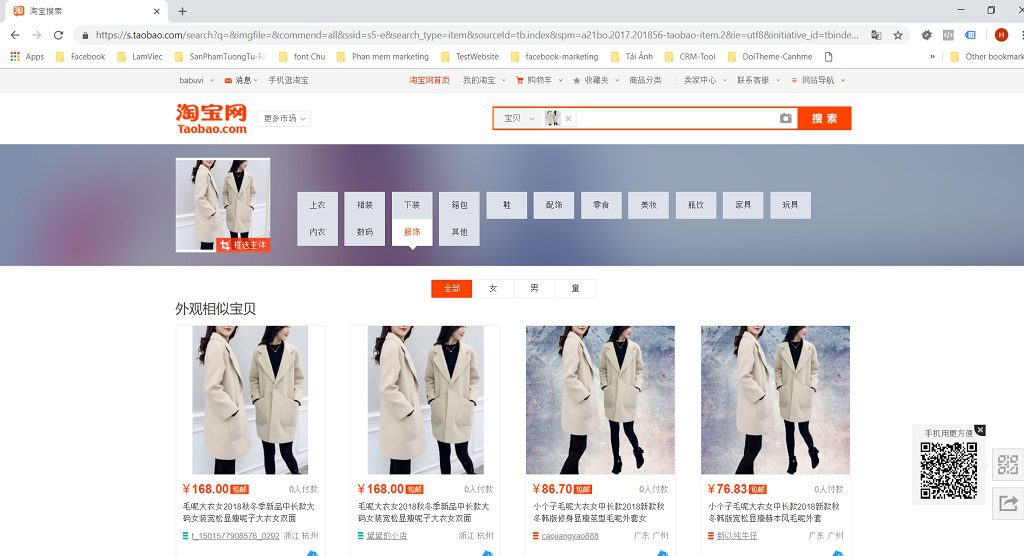Open first coat product image priced ¥168.00

pyautogui.click(x=250, y=400)
